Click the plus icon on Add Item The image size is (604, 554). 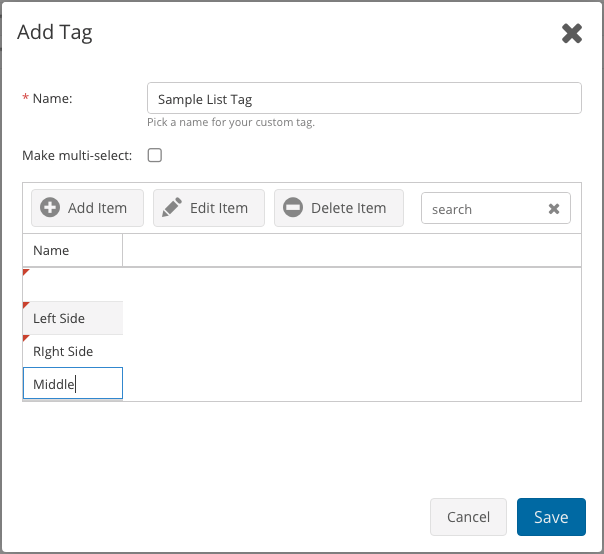pyautogui.click(x=50, y=208)
